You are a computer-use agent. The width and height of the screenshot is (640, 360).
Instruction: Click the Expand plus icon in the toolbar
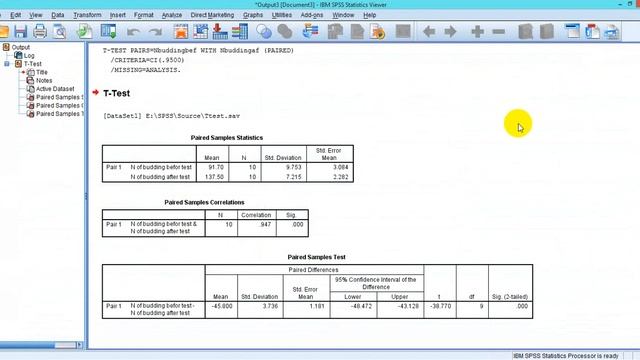pos(477,31)
